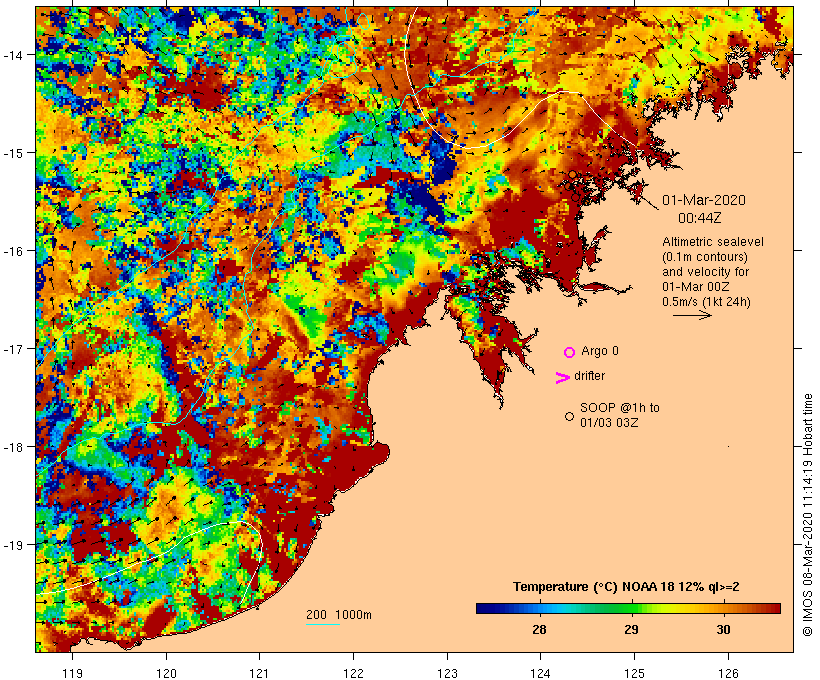Click the "01-Mar 00Z" text line

(696, 287)
